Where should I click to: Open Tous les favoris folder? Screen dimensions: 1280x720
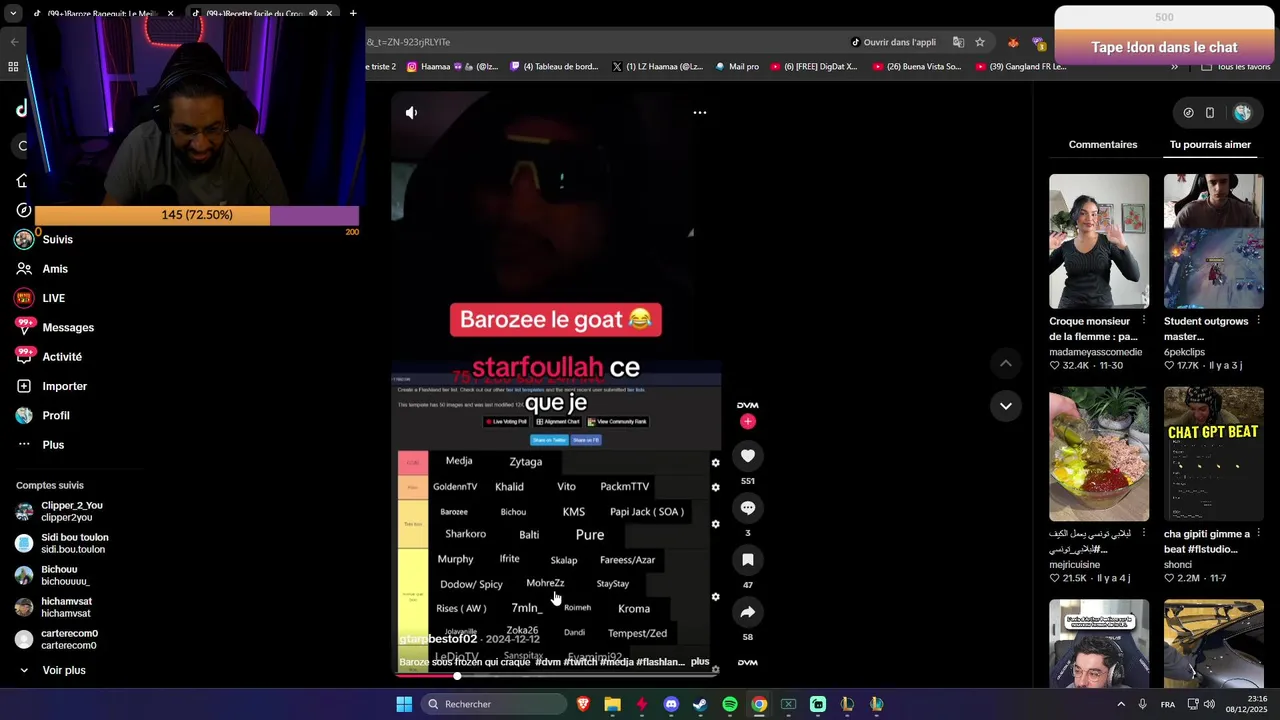tap(1236, 67)
